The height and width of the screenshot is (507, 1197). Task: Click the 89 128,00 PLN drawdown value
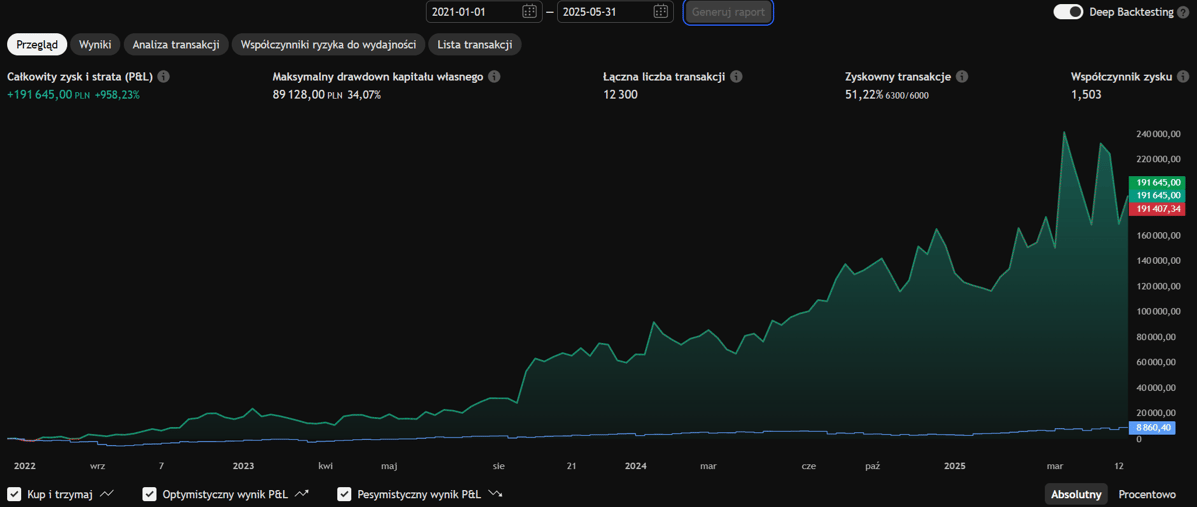point(308,95)
